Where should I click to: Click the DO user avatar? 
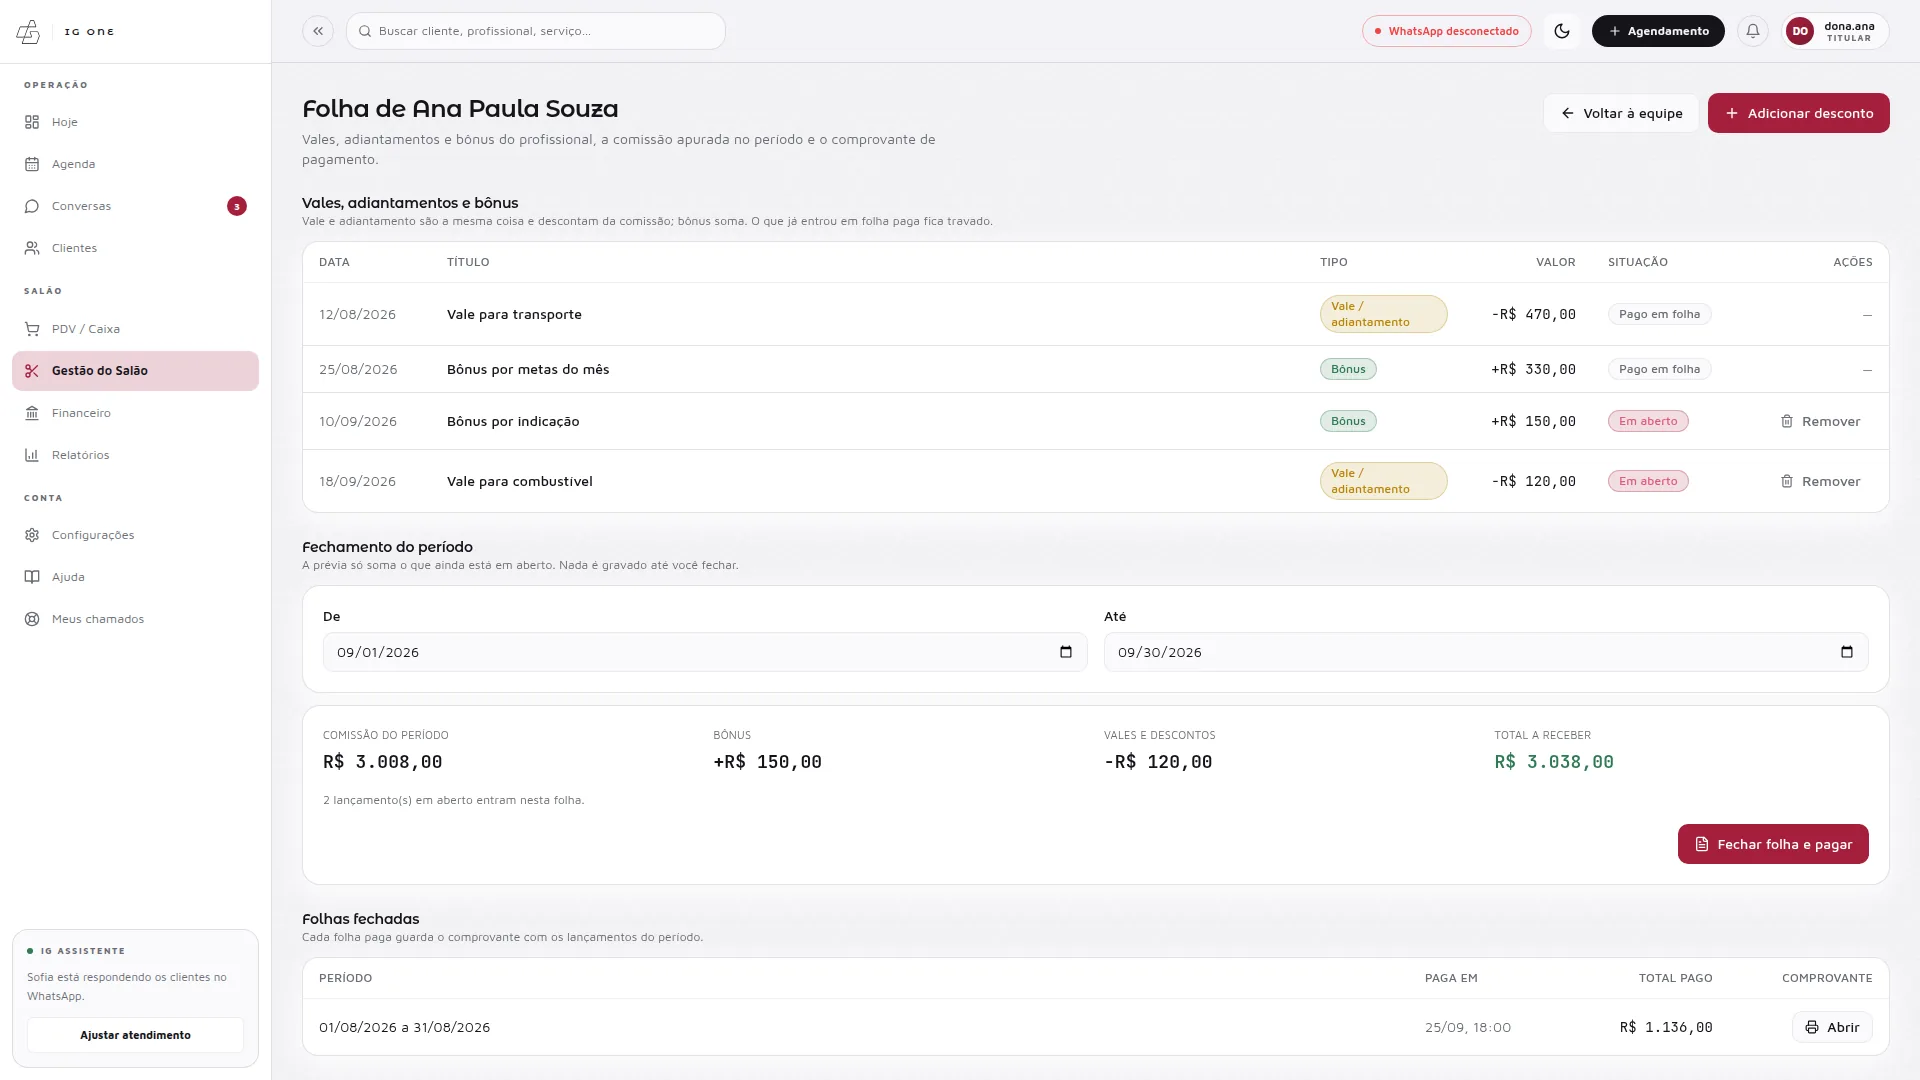1800,31
